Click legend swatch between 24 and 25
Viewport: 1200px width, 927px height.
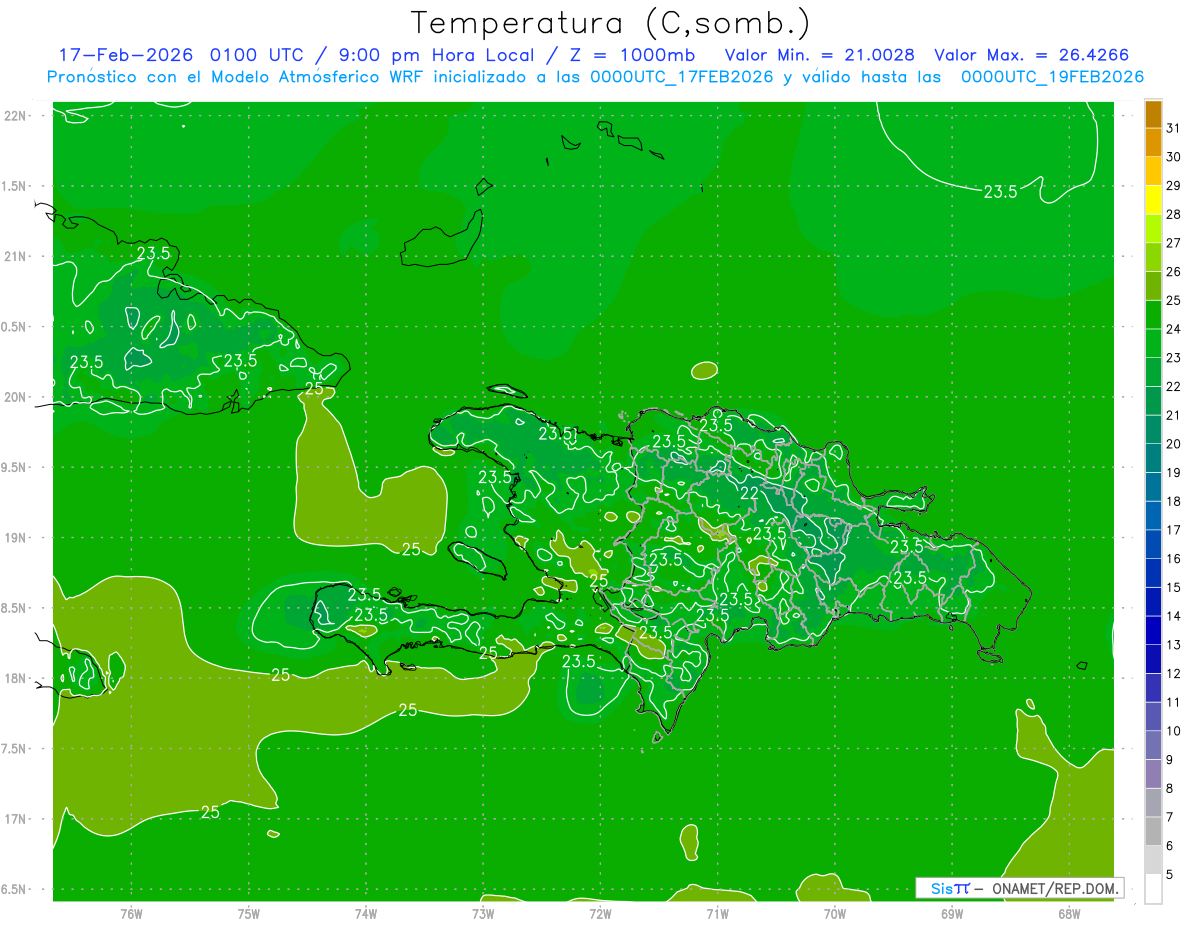(1153, 315)
